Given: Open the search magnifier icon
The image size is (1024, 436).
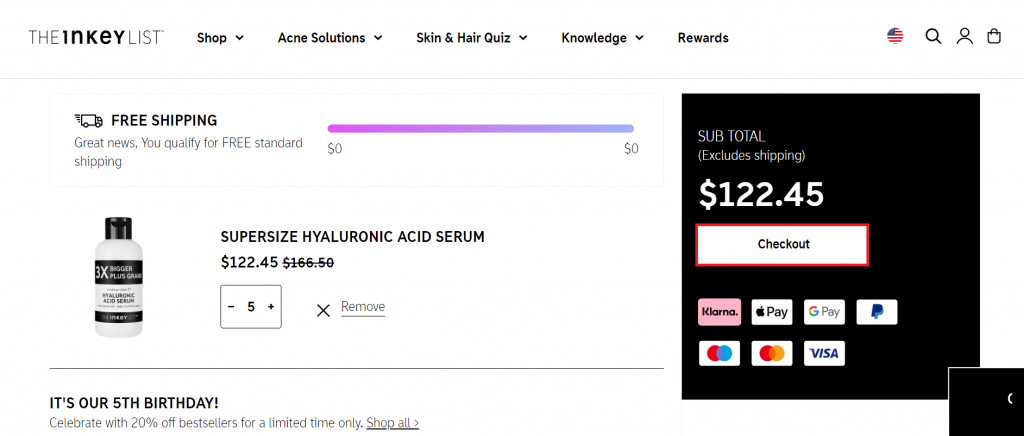Looking at the screenshot, I should click(x=933, y=37).
